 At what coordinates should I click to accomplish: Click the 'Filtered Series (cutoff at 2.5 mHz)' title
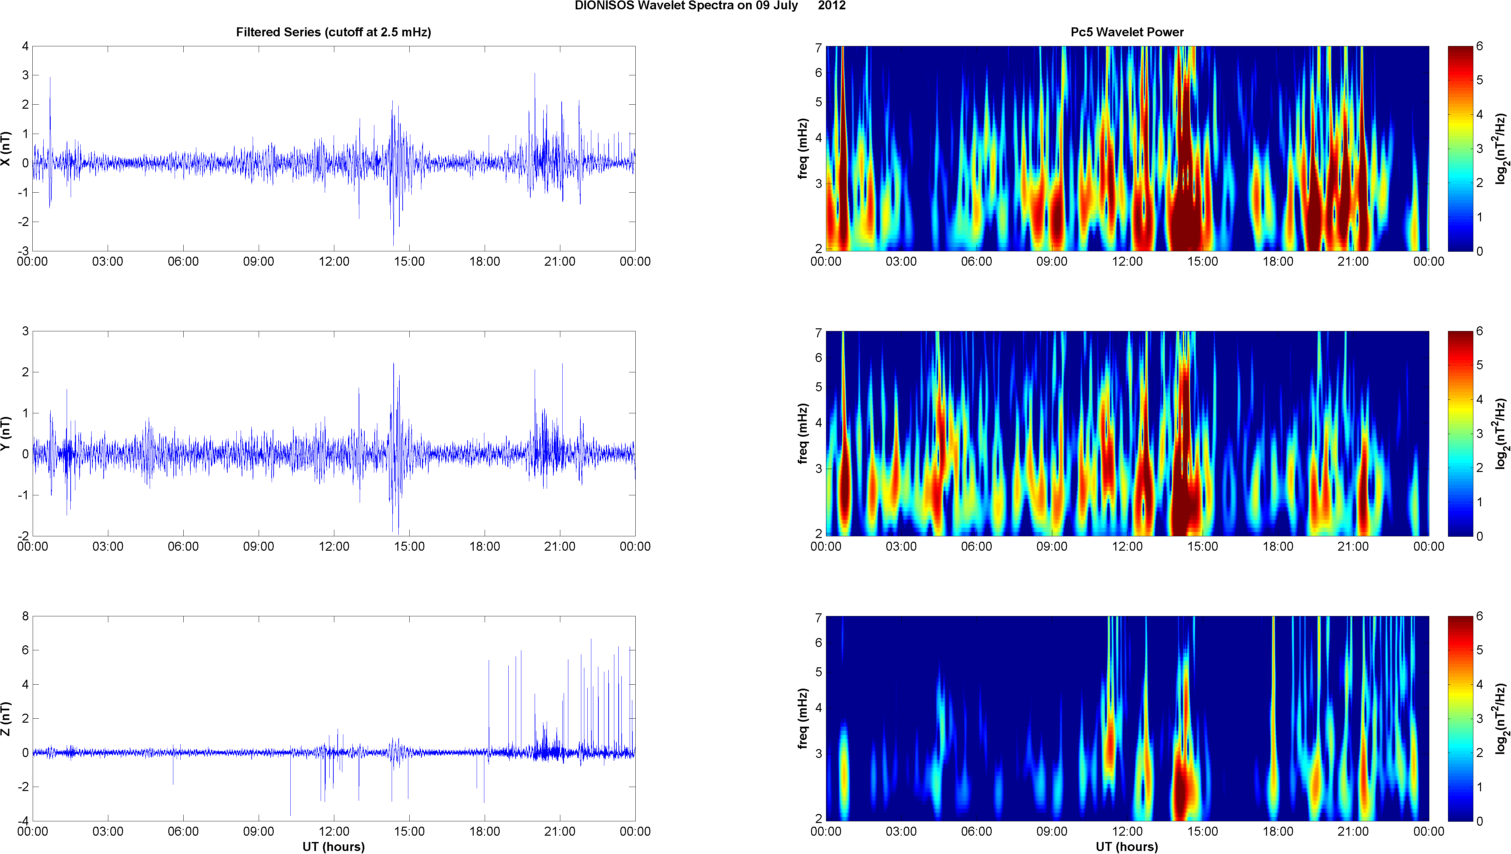334,32
